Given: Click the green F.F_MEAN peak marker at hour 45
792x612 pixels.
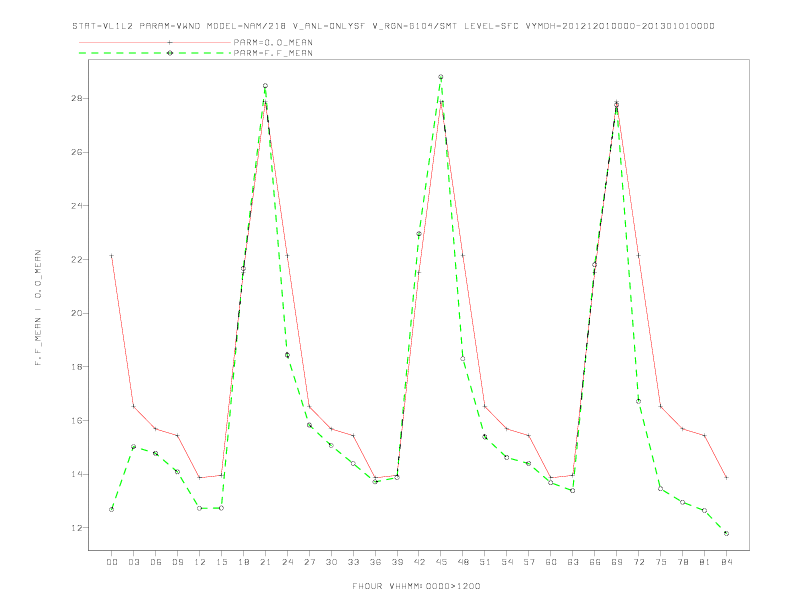Looking at the screenshot, I should pyautogui.click(x=441, y=77).
